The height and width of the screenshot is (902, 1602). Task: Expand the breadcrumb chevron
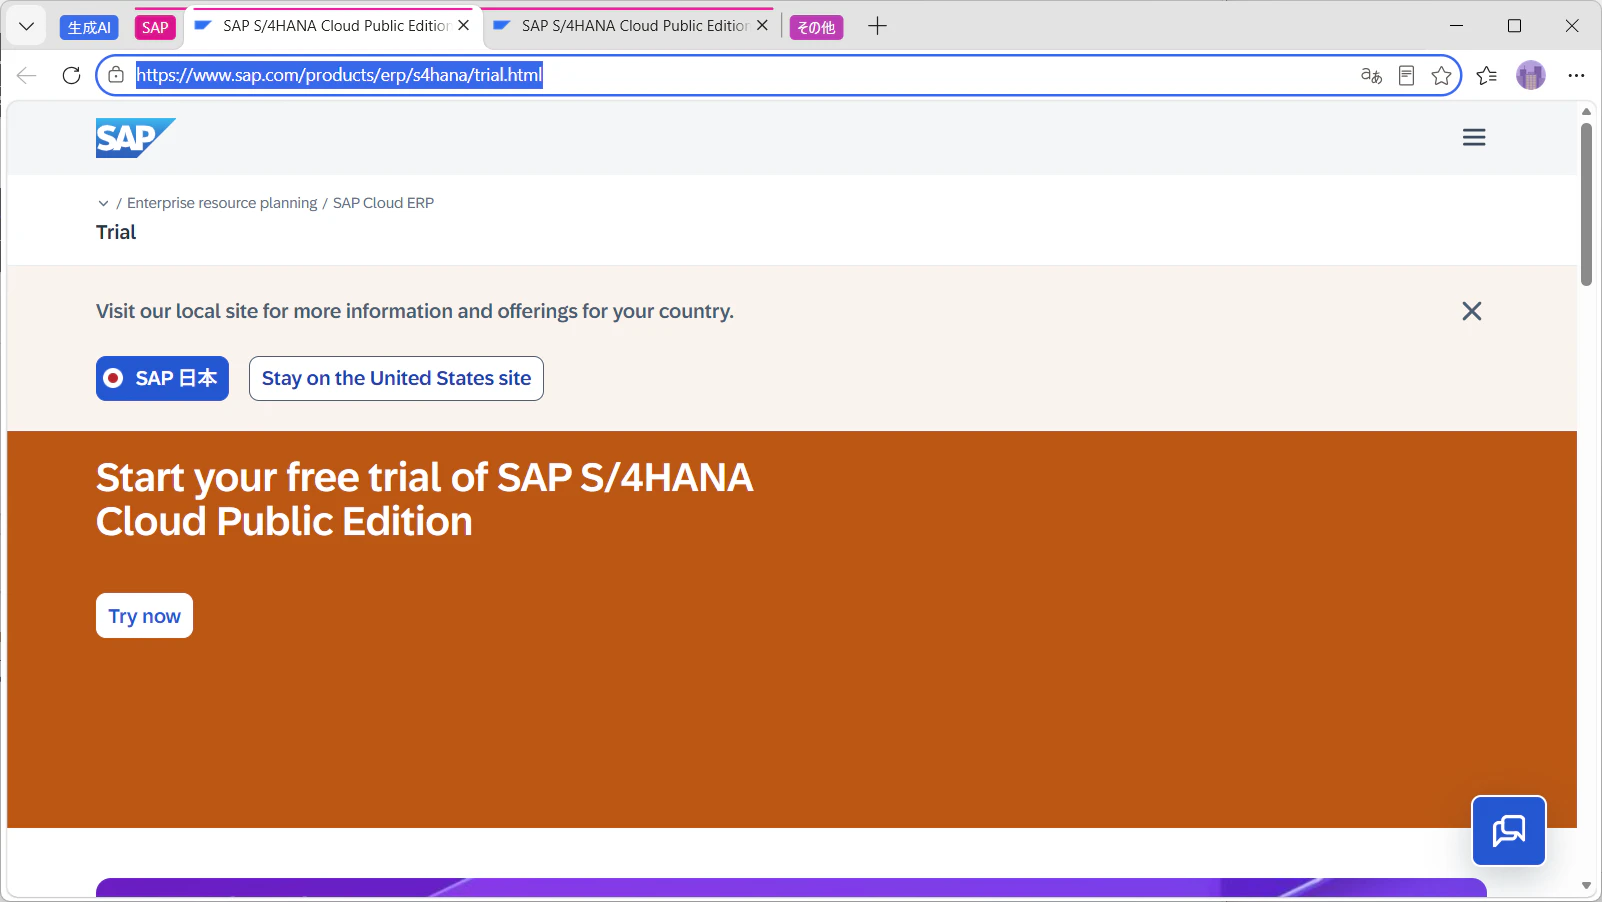(x=103, y=203)
